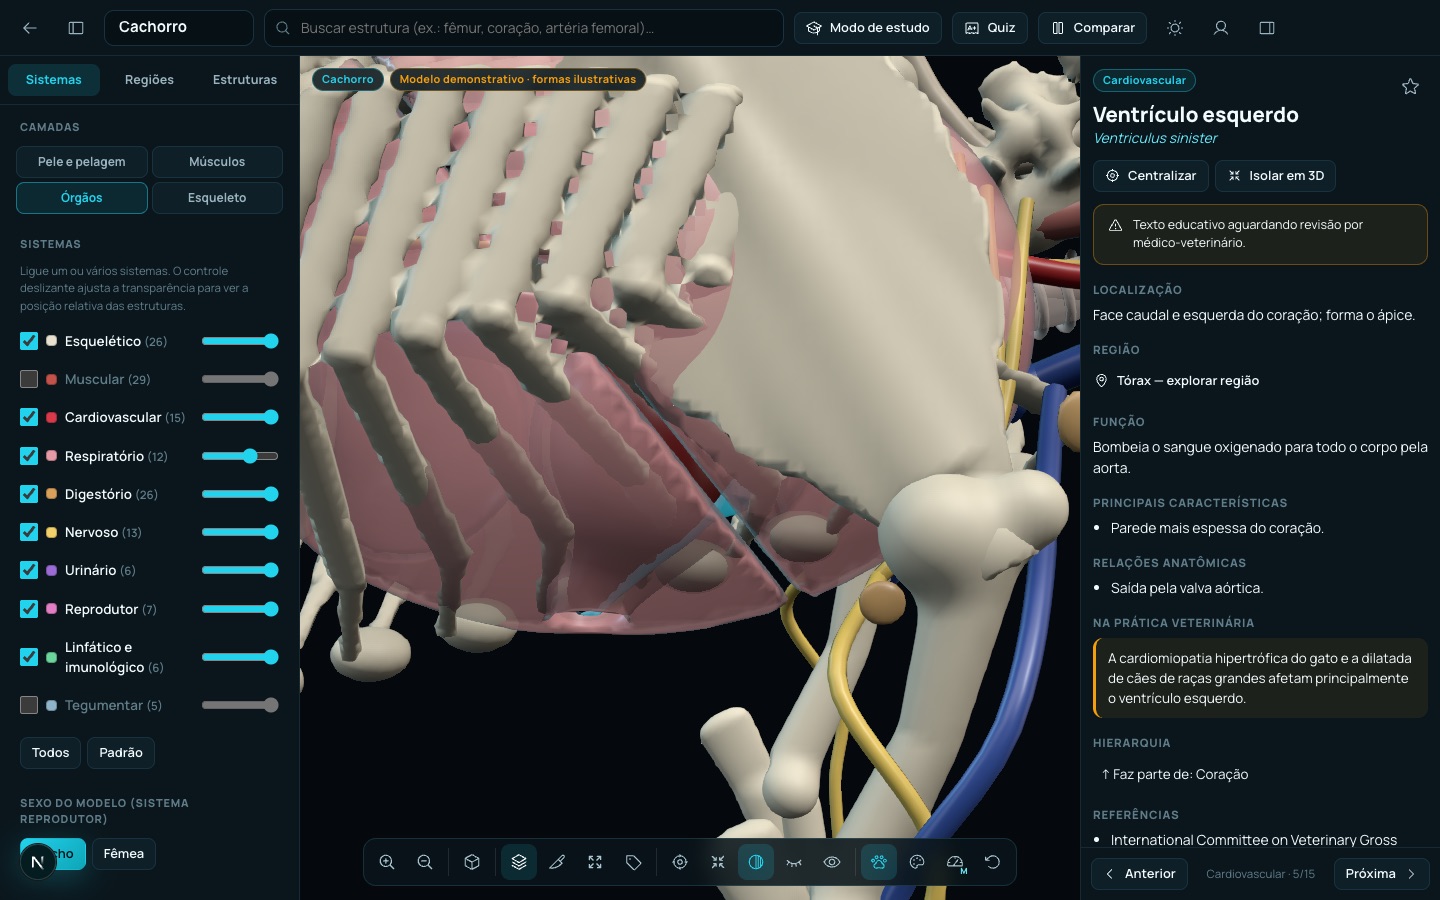The height and width of the screenshot is (900, 1440).
Task: Select the Esqueleto layer button
Action: point(217,198)
